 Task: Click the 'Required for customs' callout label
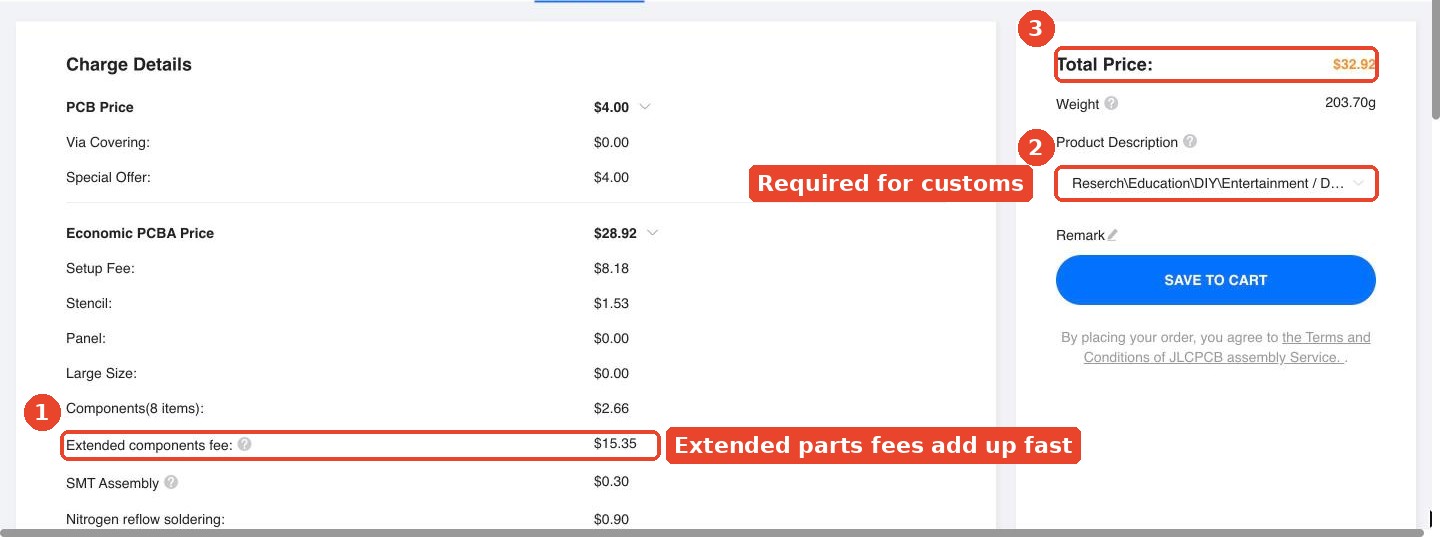(890, 183)
